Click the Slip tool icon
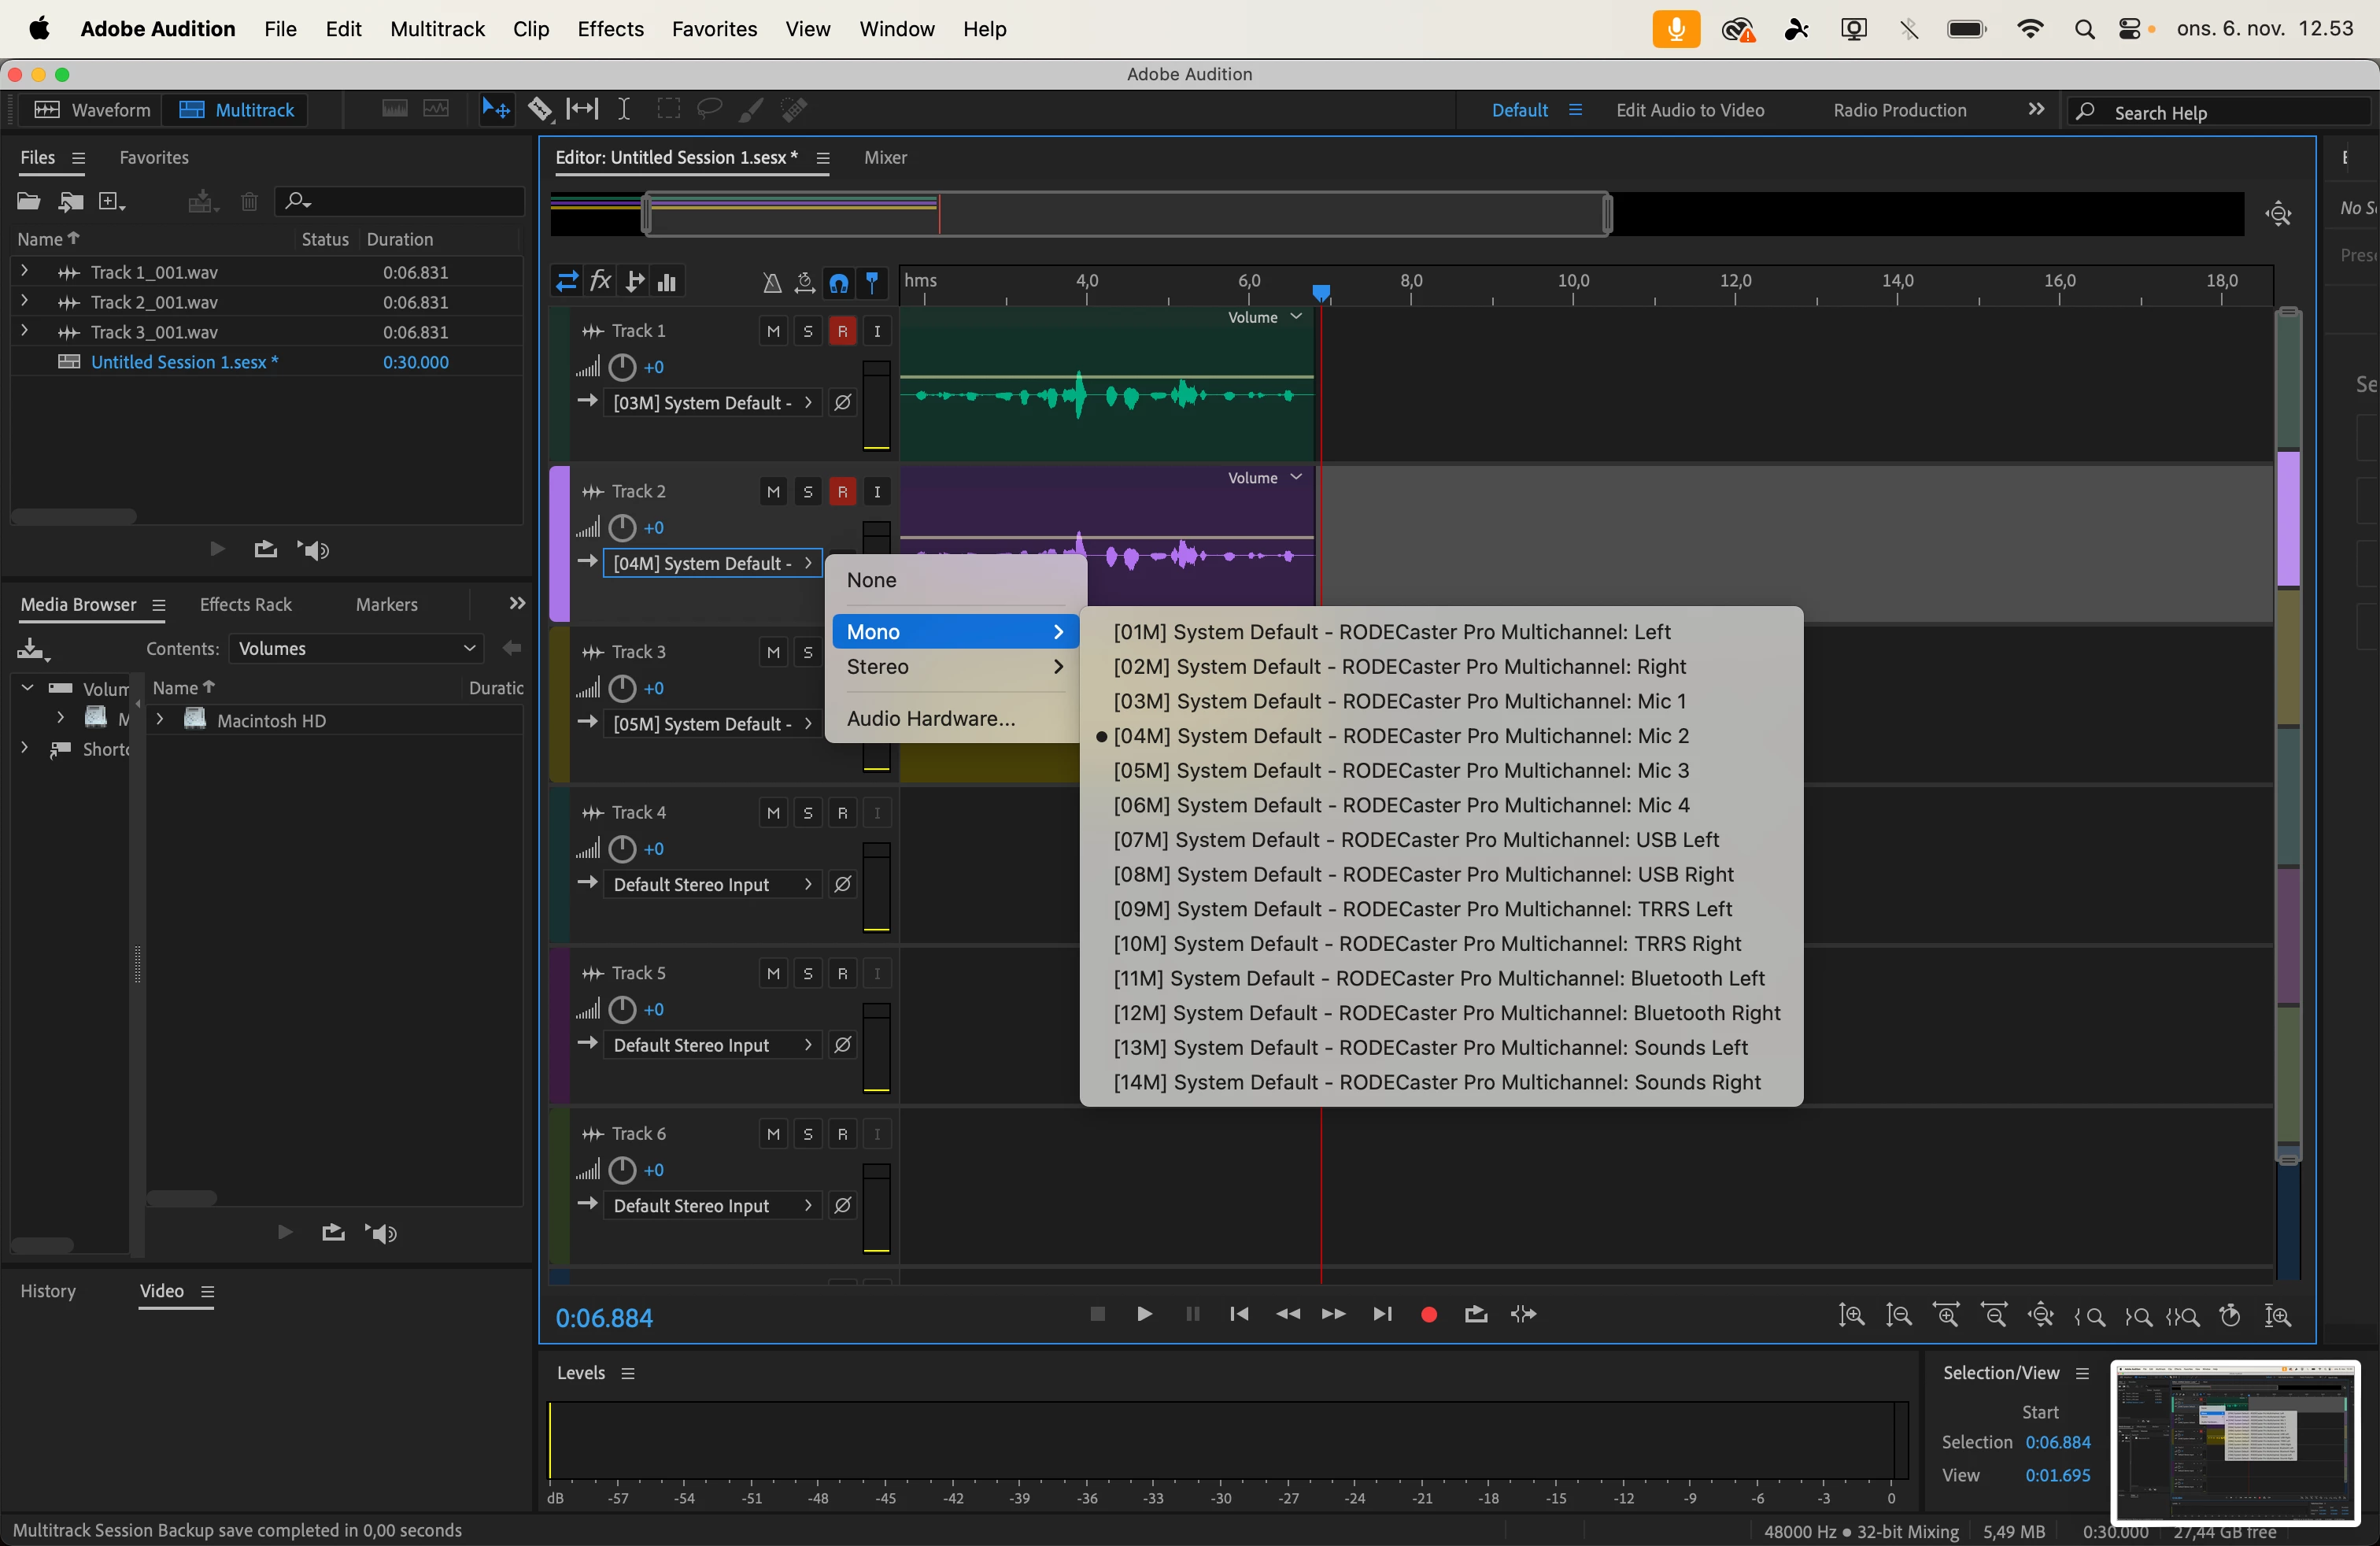Image resolution: width=2380 pixels, height=1546 pixels. [582, 109]
